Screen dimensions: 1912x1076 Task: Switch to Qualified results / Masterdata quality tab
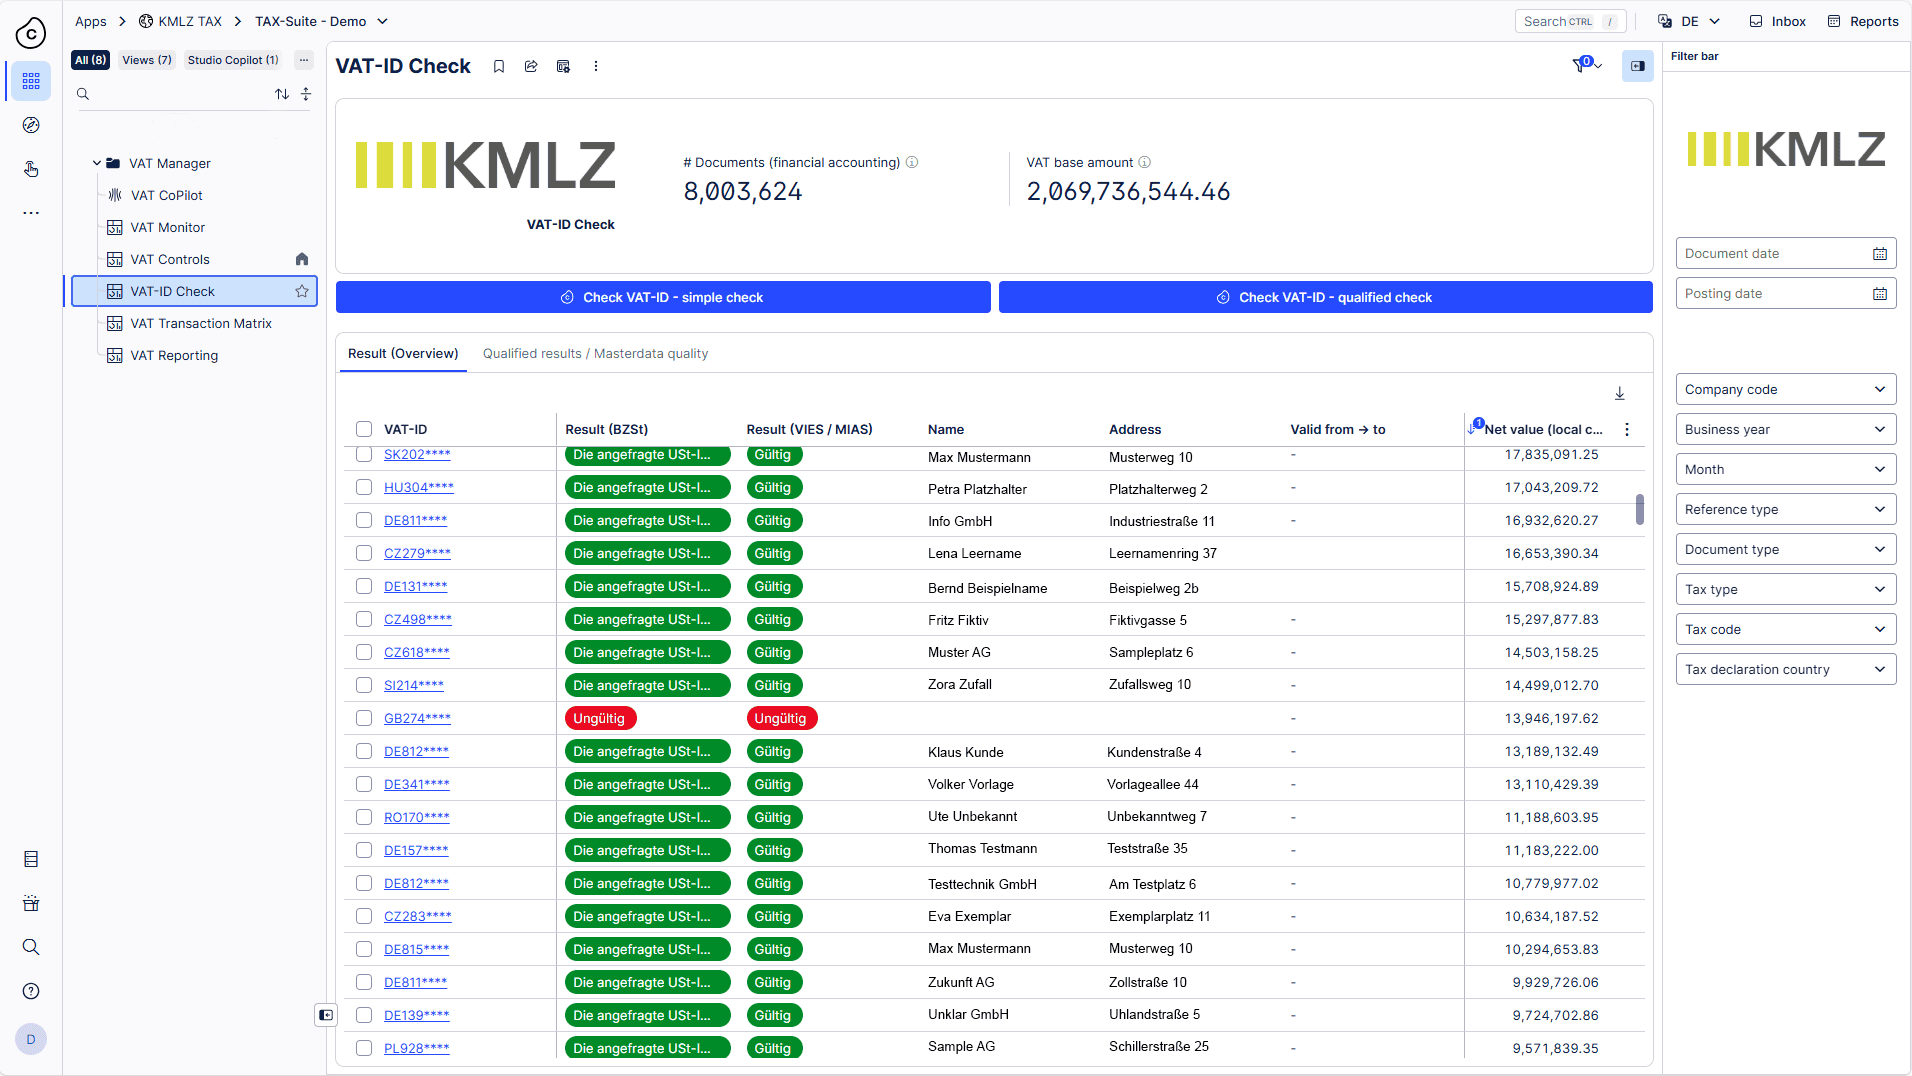tap(595, 354)
